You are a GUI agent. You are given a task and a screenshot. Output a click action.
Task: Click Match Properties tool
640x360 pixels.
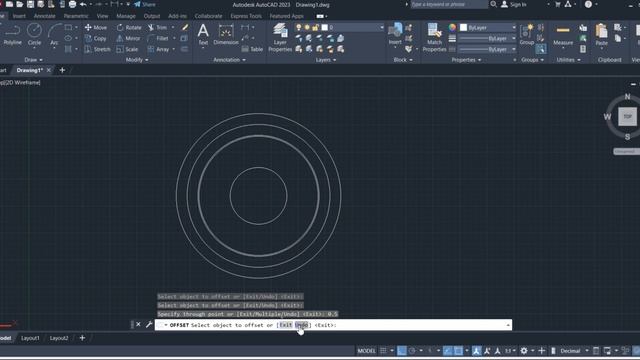coord(434,38)
